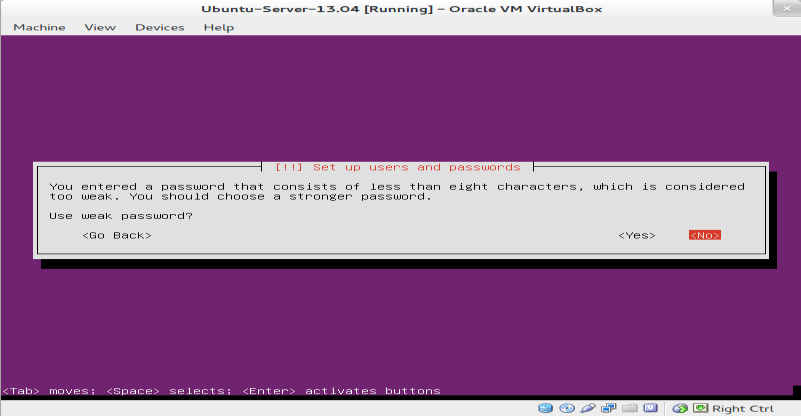Click the hard disk activity status icon

click(546, 408)
